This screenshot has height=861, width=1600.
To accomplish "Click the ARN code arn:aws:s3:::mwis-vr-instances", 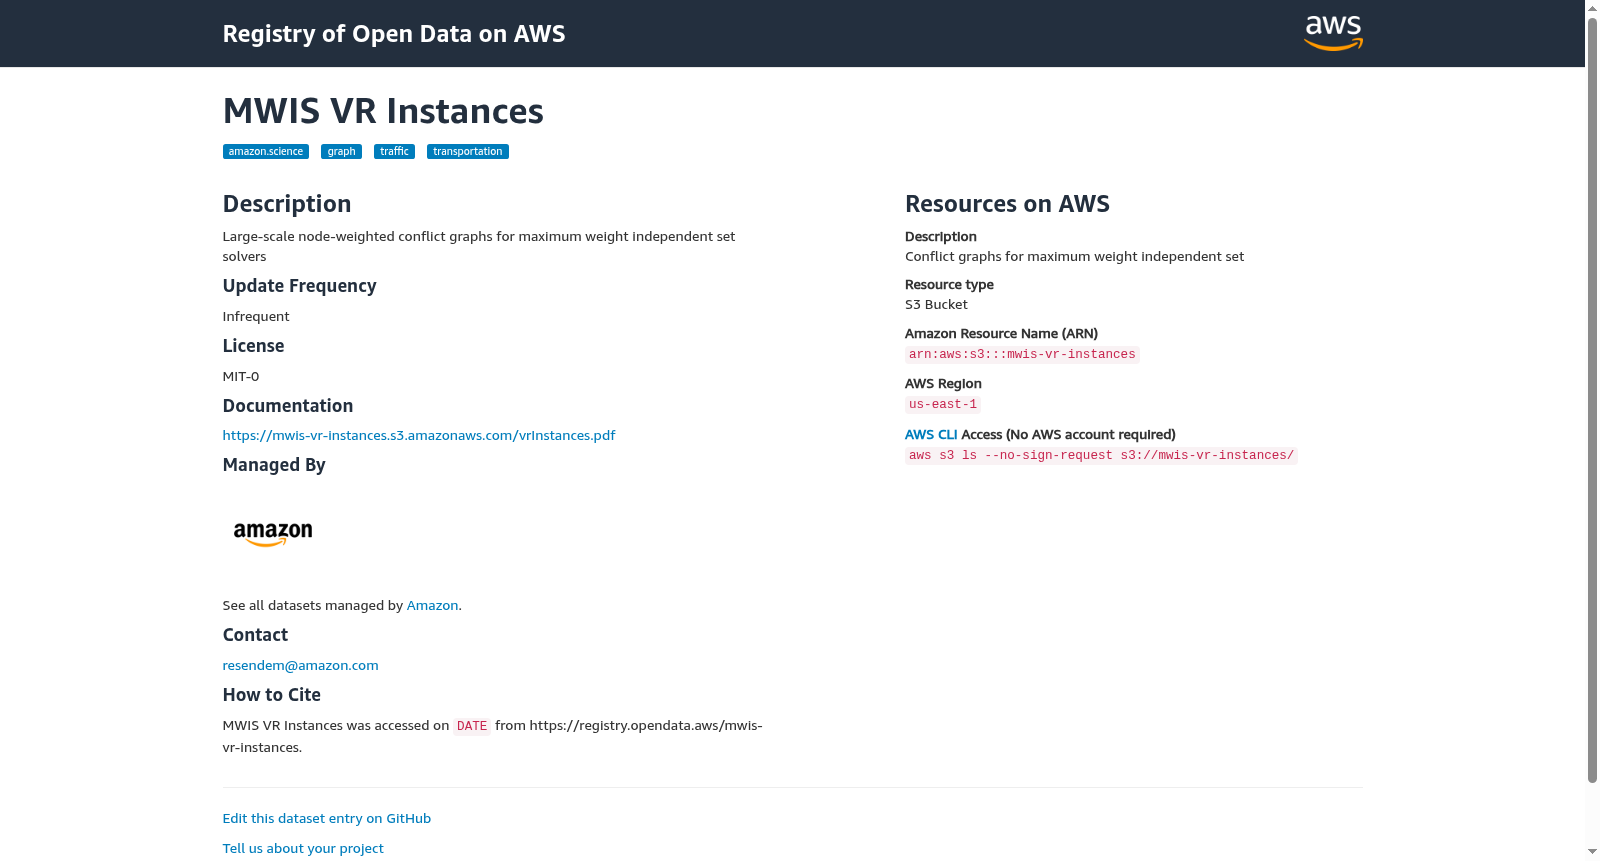I will (x=1022, y=355).
